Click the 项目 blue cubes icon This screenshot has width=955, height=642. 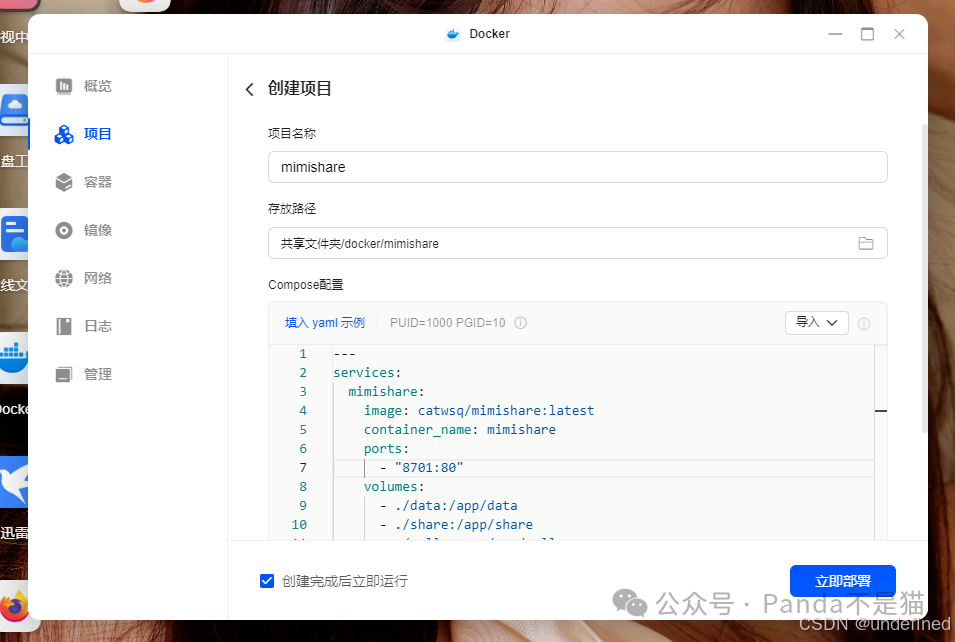64,134
